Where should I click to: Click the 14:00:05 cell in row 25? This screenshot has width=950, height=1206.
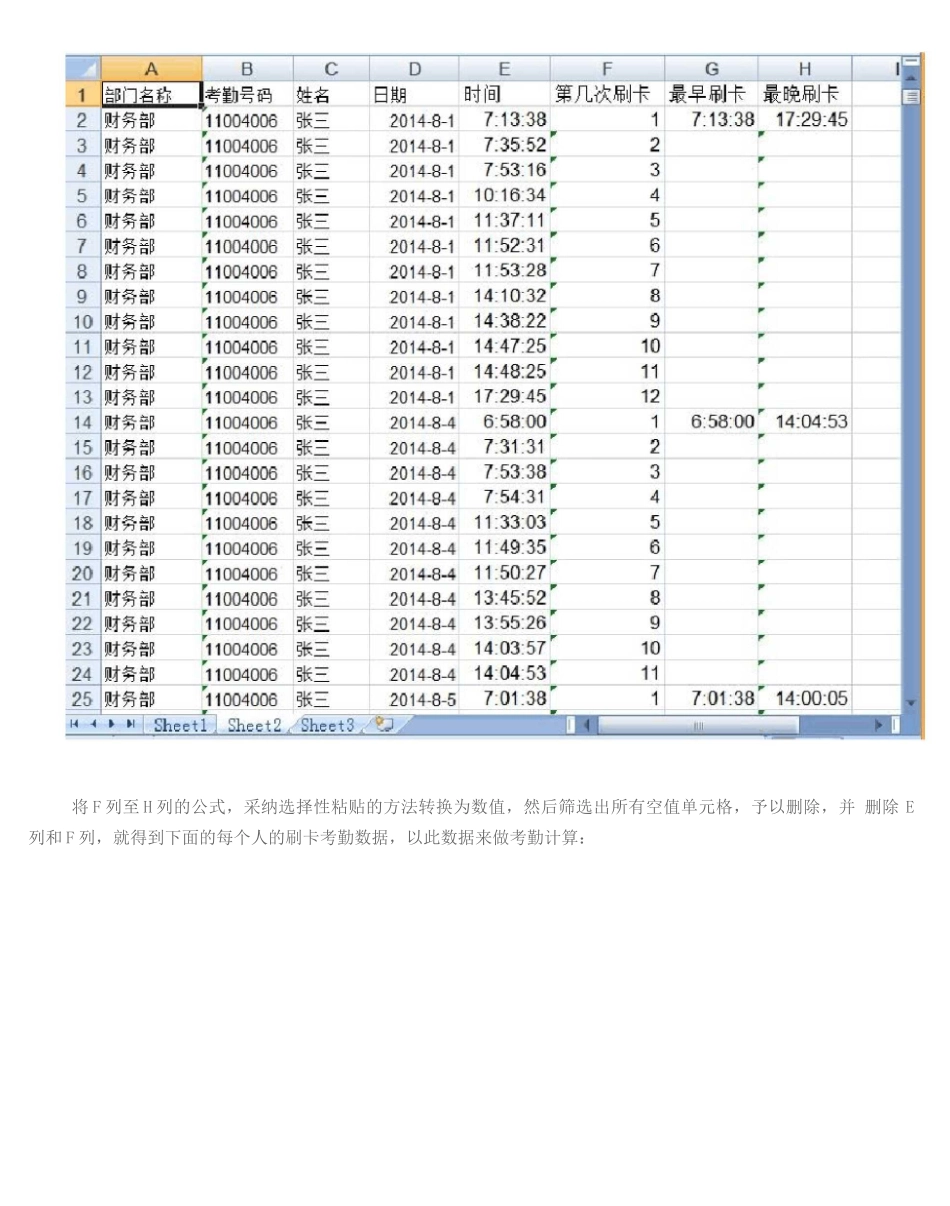coord(804,699)
